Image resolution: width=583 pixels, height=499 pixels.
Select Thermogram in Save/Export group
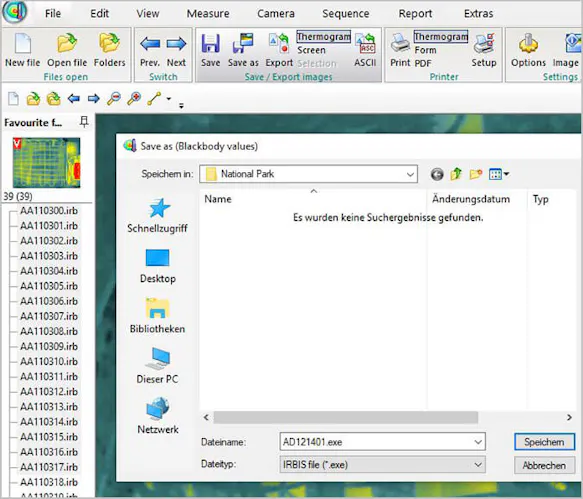click(x=323, y=37)
